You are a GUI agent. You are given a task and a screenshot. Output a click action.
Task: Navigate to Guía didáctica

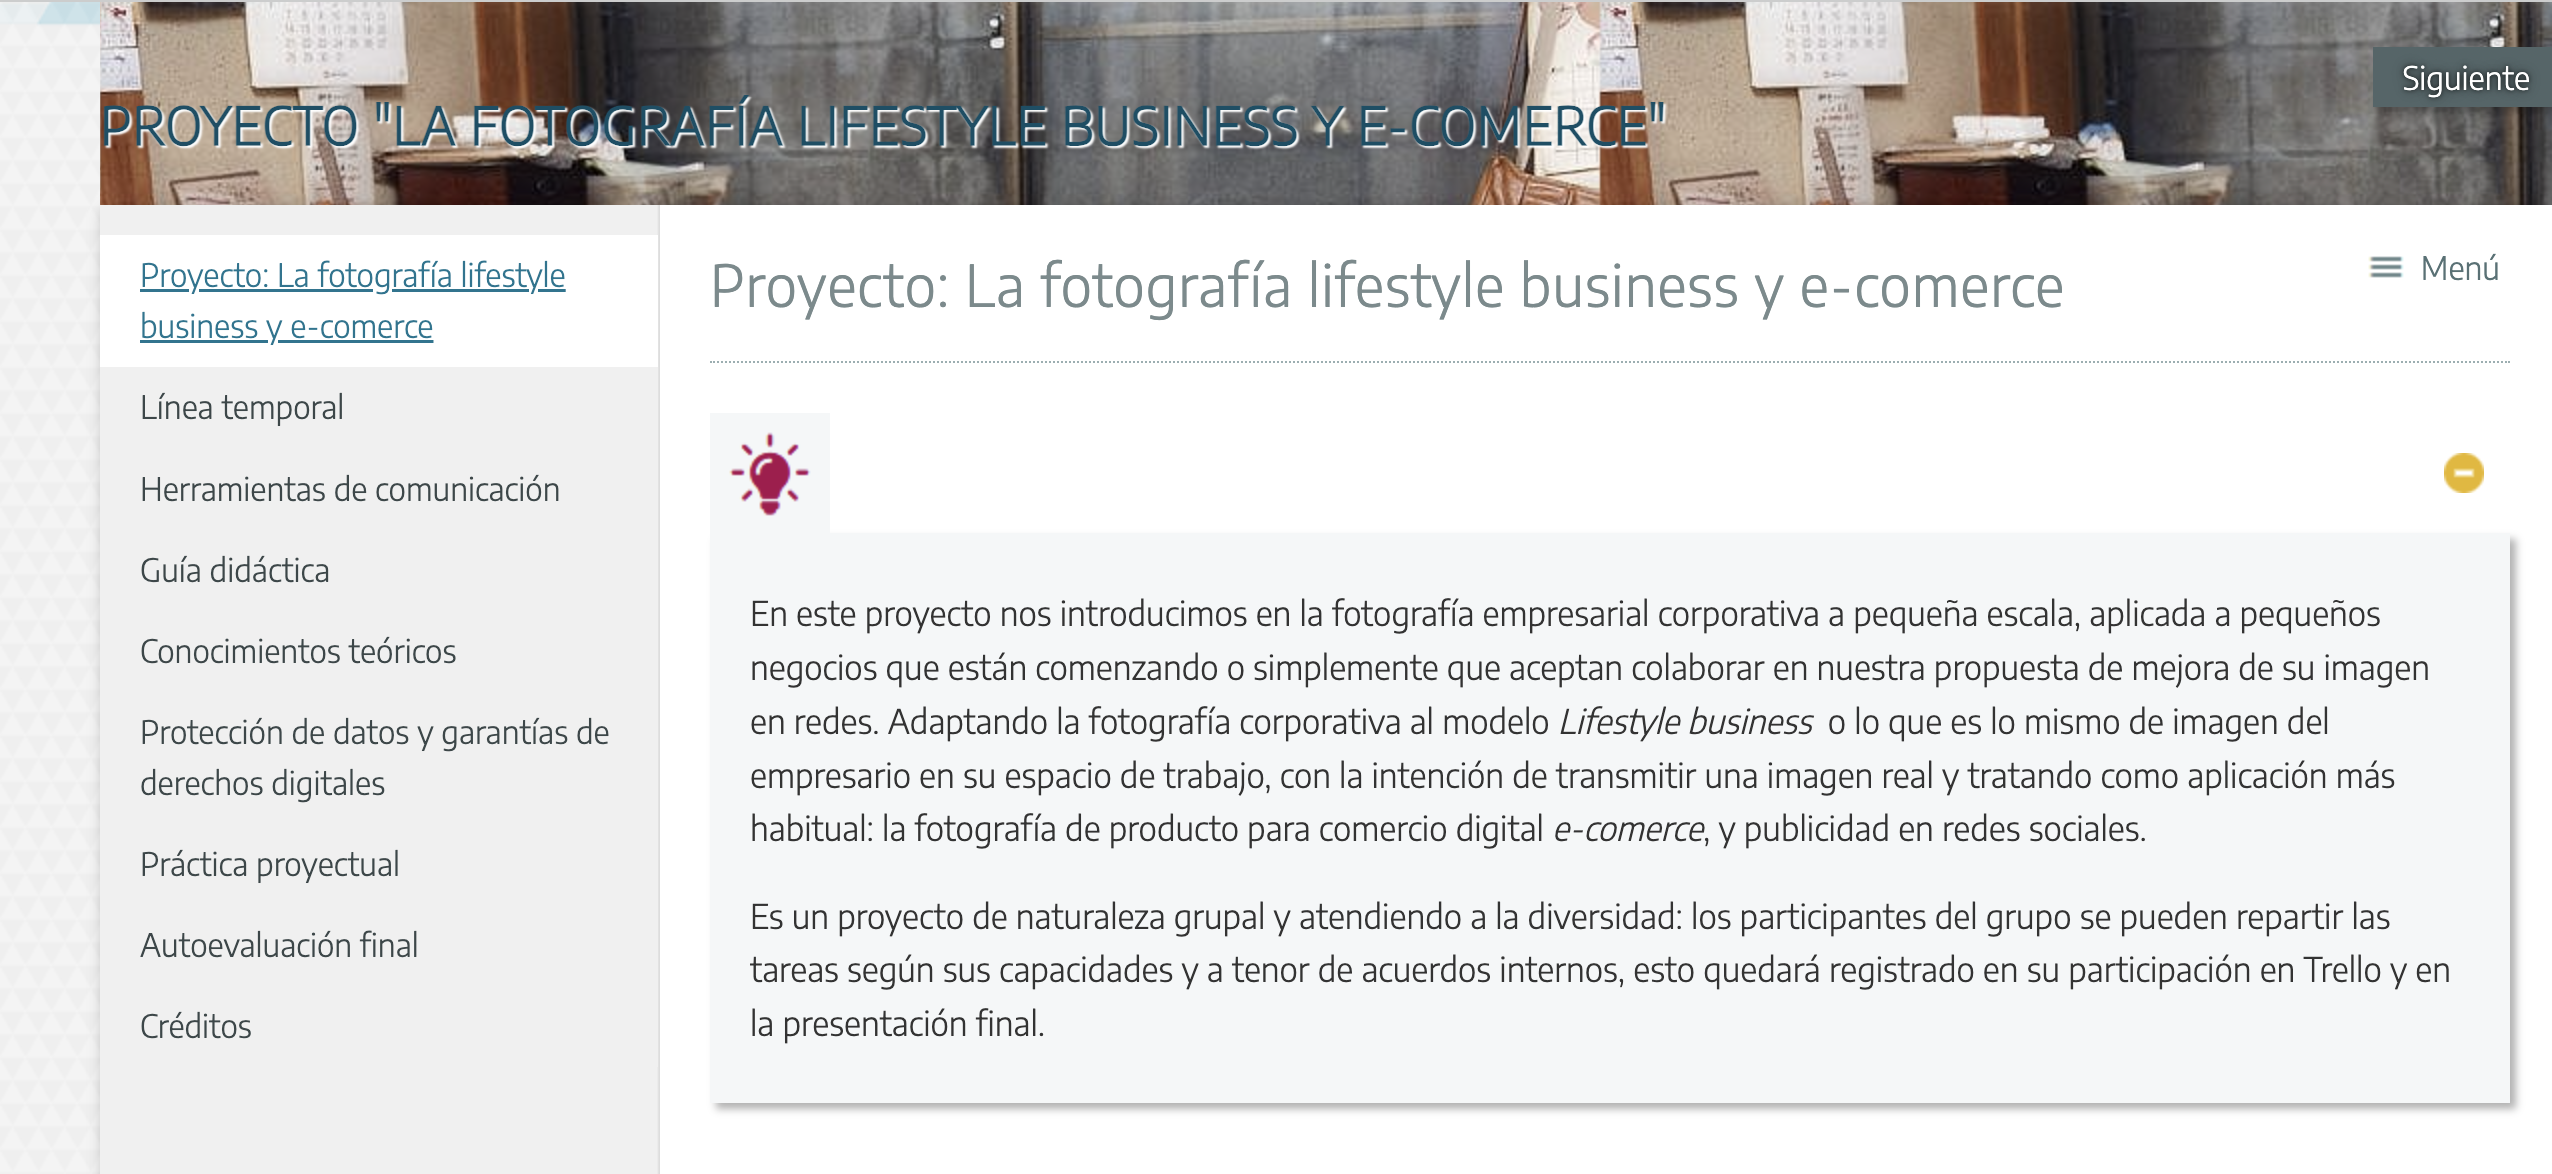click(x=235, y=571)
